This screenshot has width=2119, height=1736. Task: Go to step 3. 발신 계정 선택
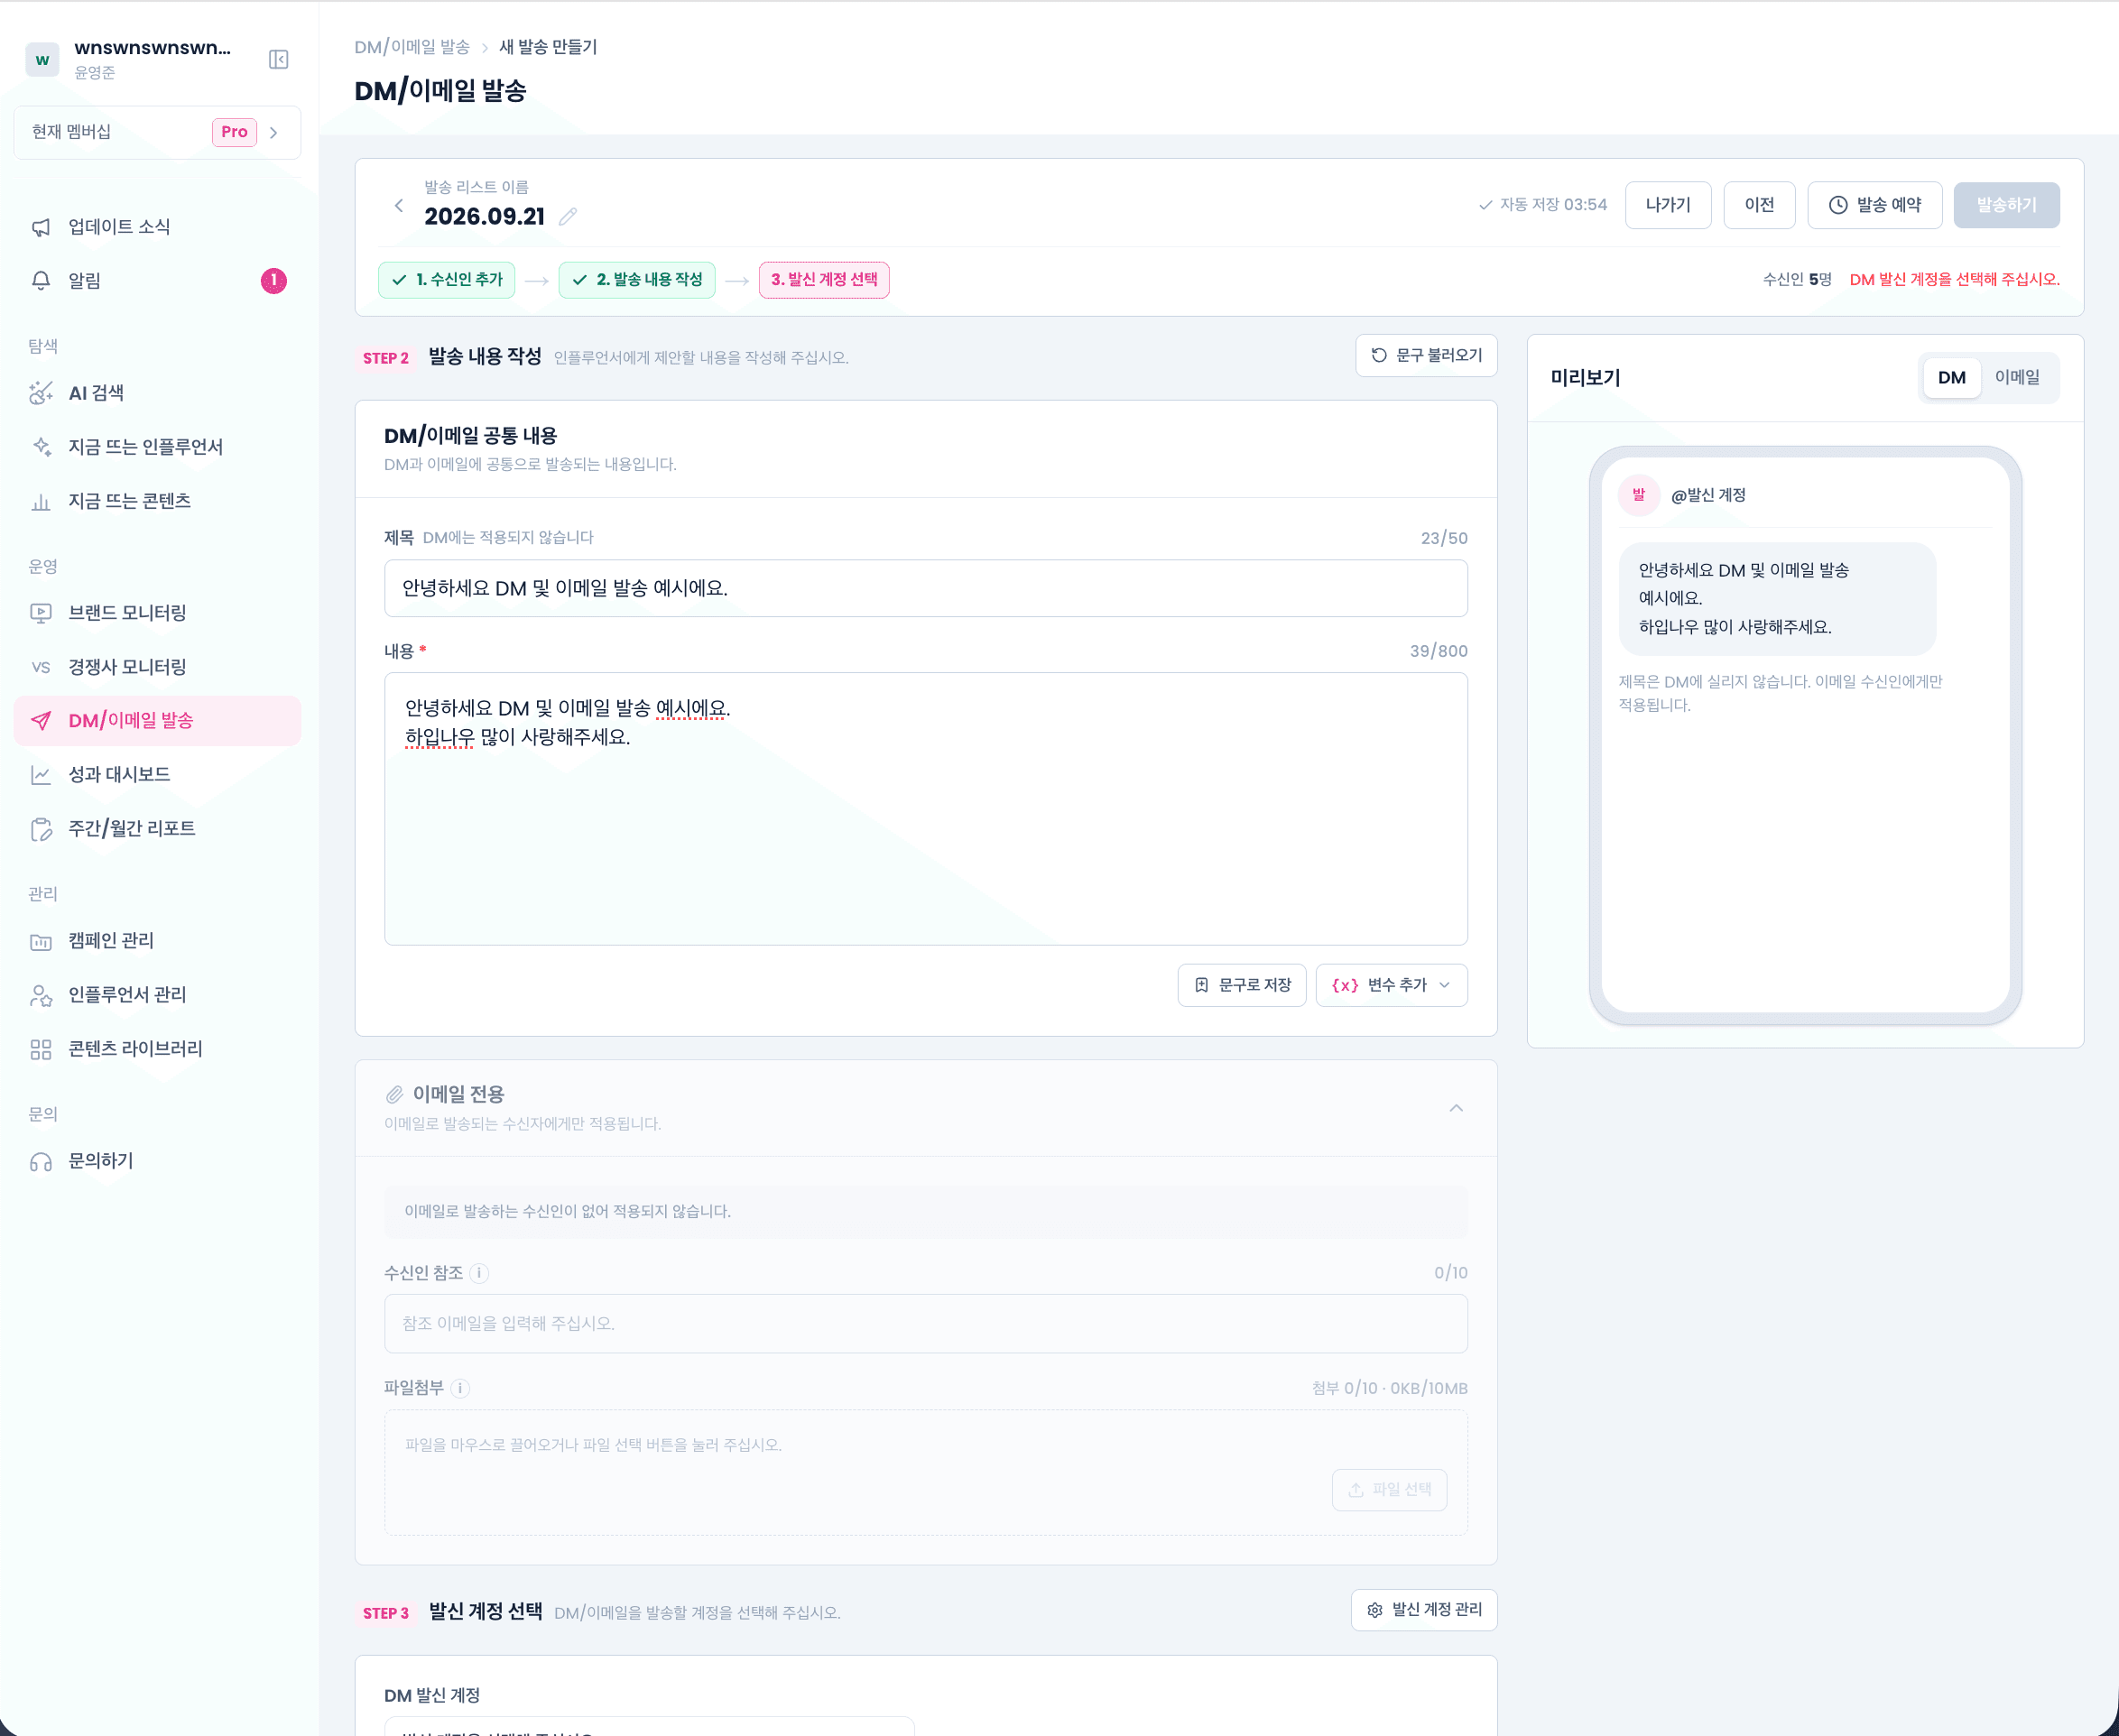click(x=824, y=280)
